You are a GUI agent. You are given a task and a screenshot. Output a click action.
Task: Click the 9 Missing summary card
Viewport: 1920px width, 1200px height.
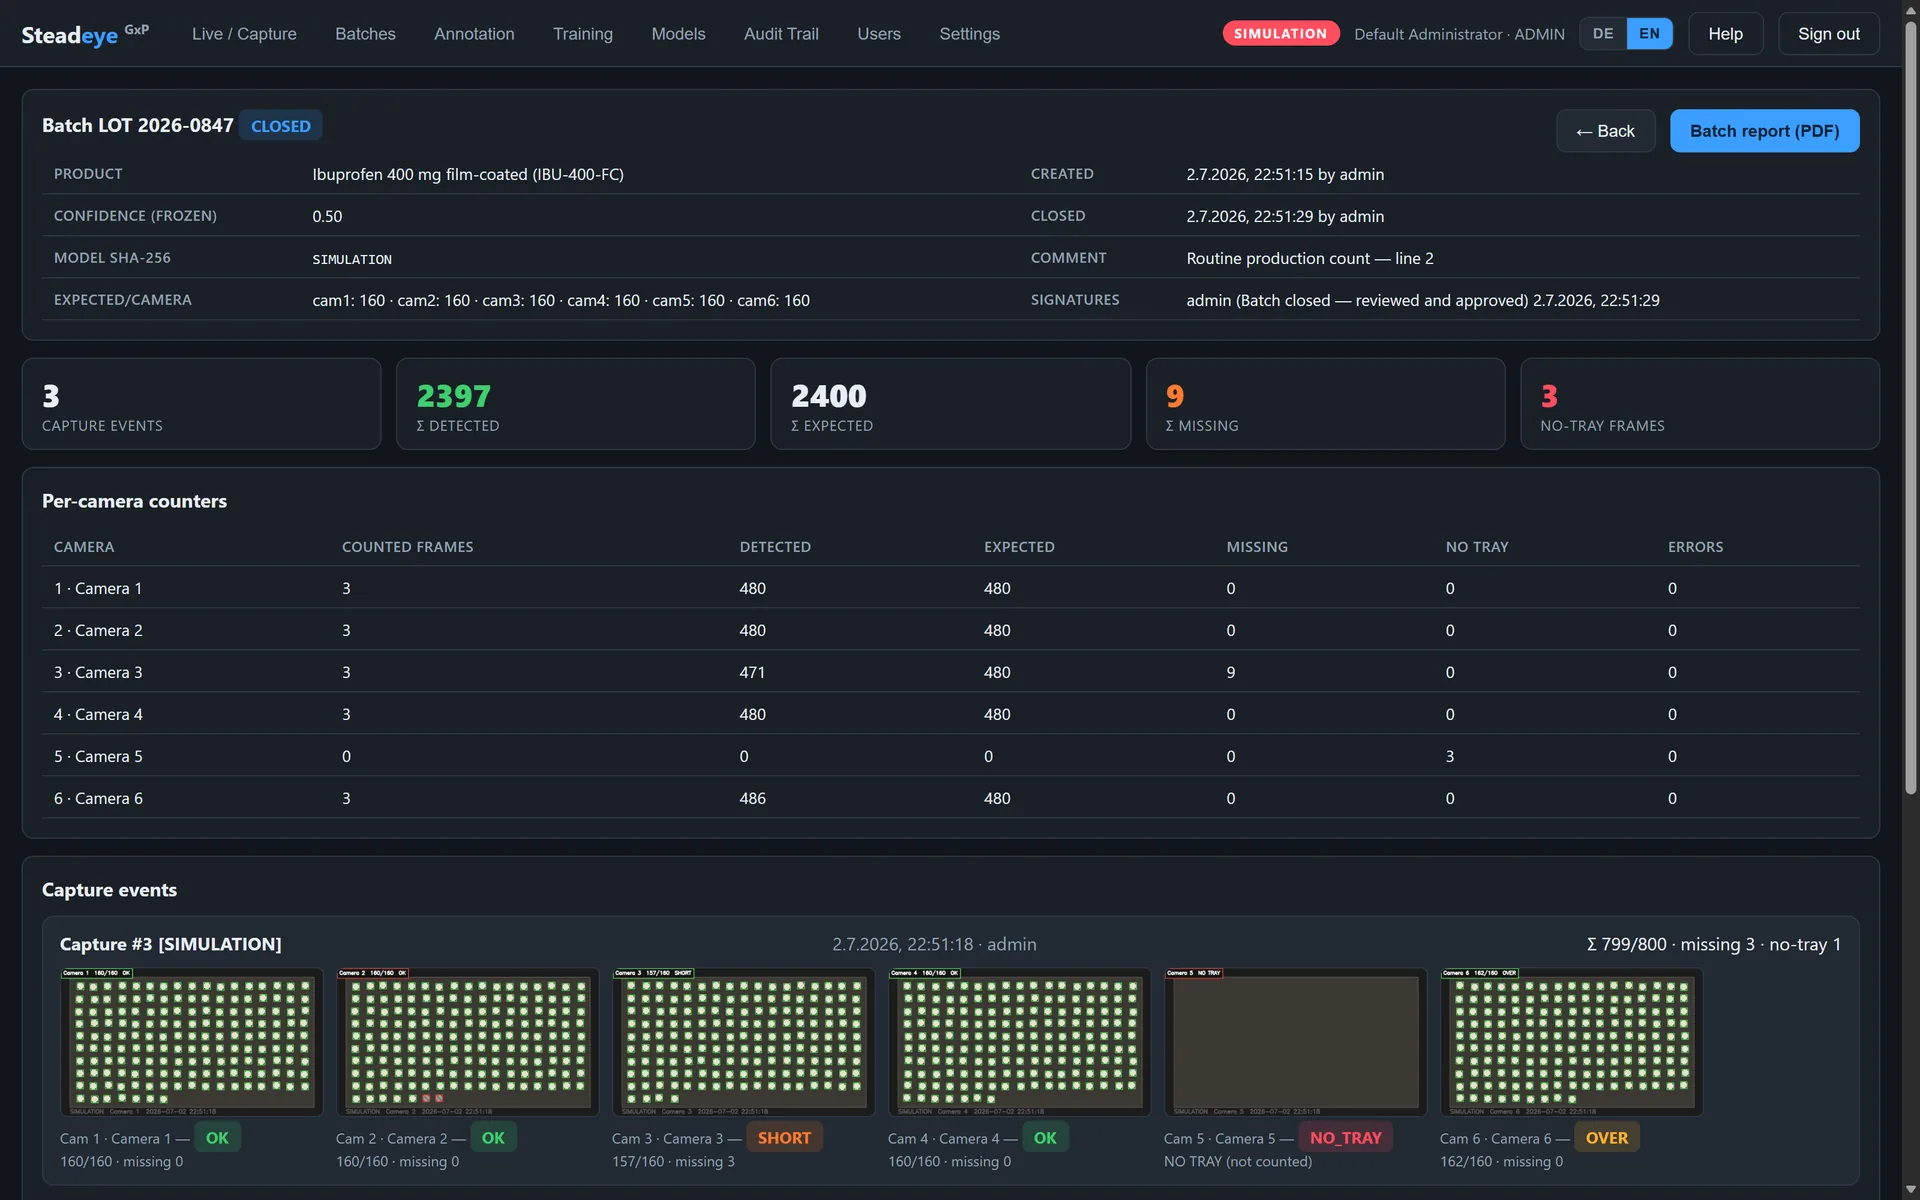(1325, 404)
